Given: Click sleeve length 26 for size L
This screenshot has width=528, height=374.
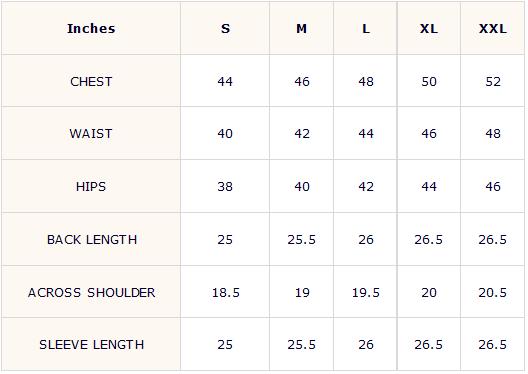Looking at the screenshot, I should coord(366,344).
